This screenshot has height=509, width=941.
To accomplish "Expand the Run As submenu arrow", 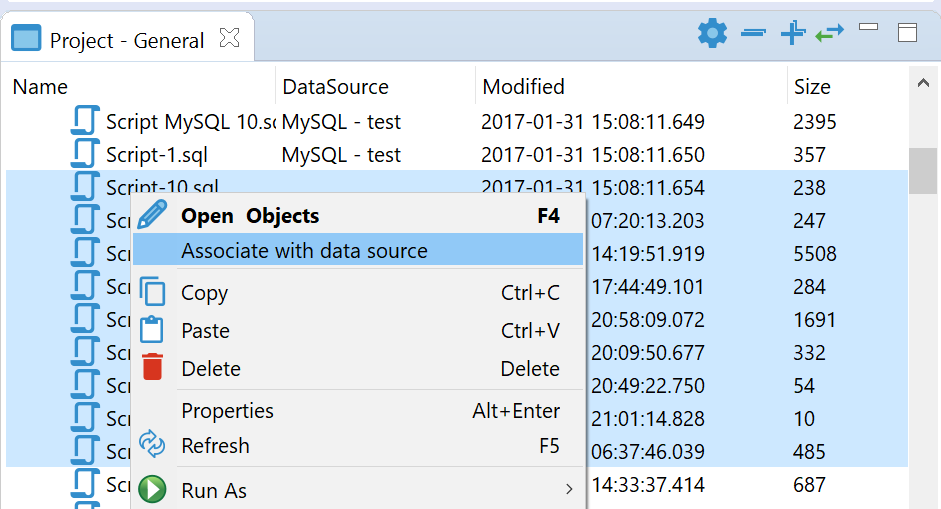I will tap(569, 490).
